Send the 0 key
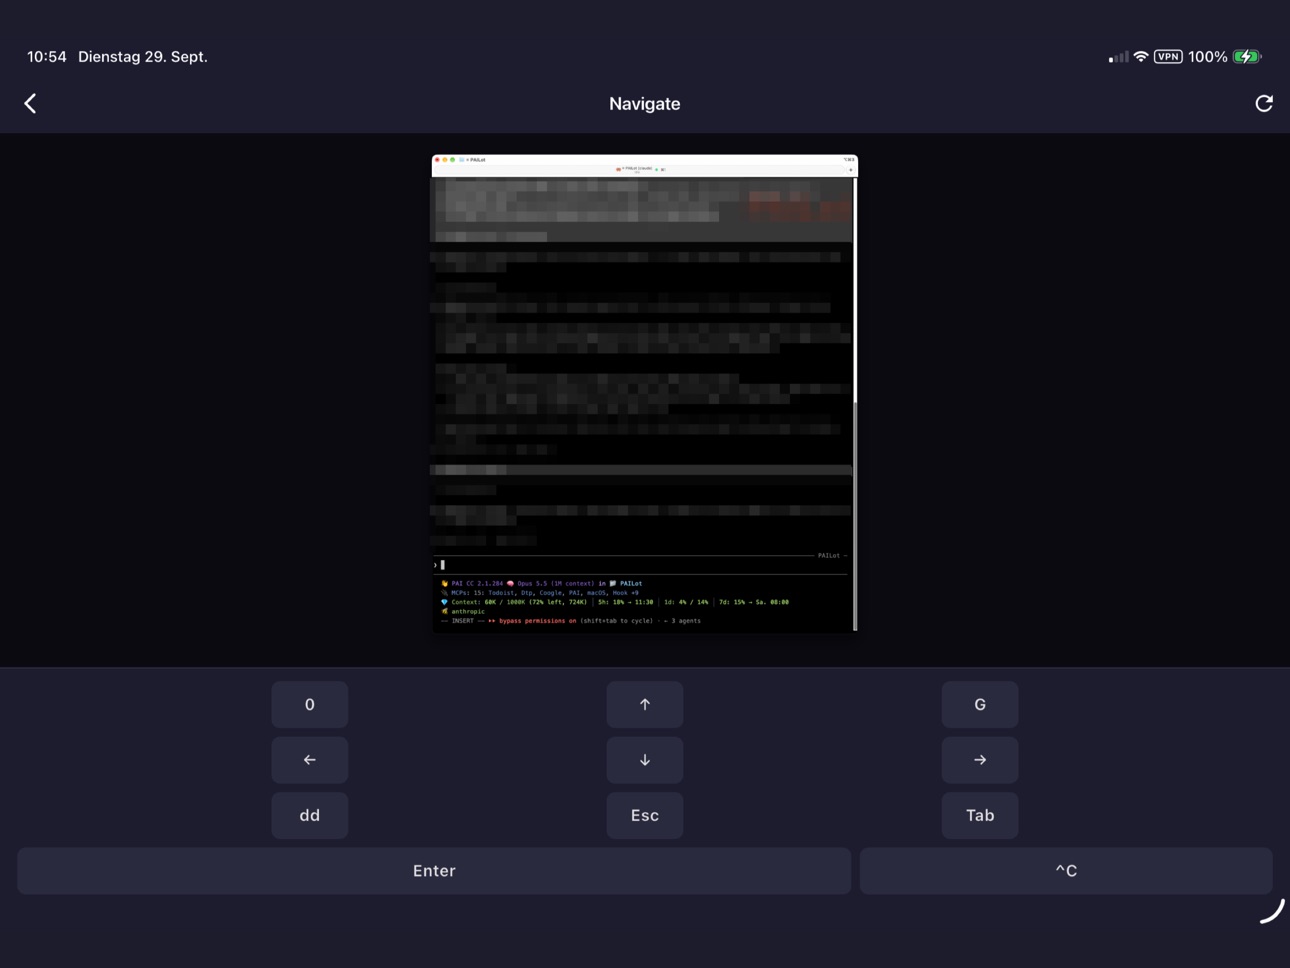The image size is (1290, 968). pyautogui.click(x=310, y=704)
